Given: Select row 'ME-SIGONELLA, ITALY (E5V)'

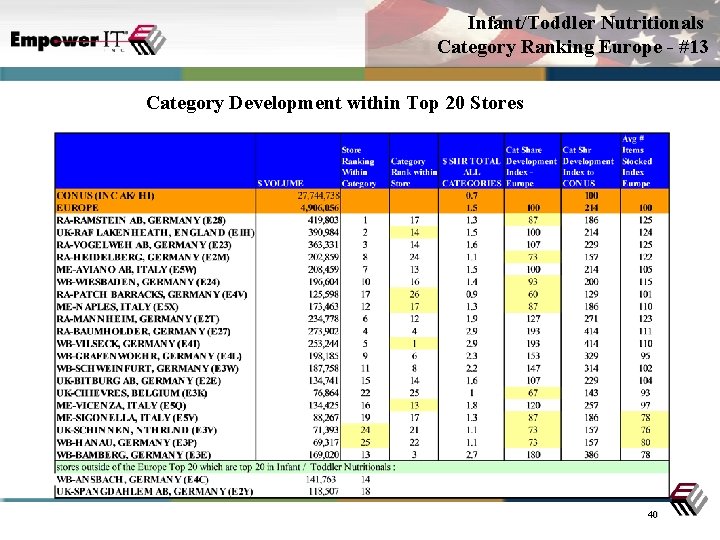Looking at the screenshot, I should [x=362, y=418].
